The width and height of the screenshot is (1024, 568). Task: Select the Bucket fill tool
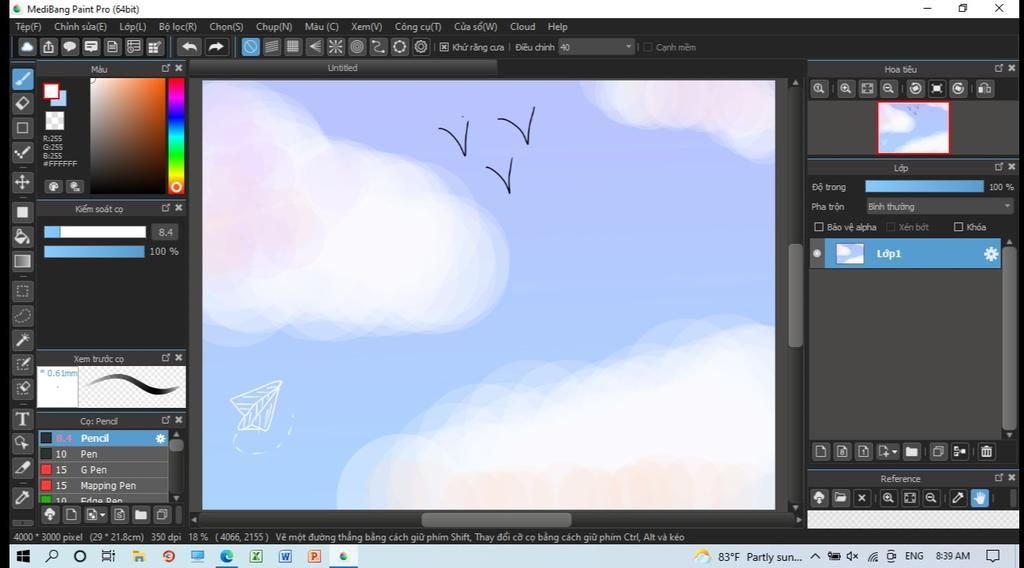[22, 236]
